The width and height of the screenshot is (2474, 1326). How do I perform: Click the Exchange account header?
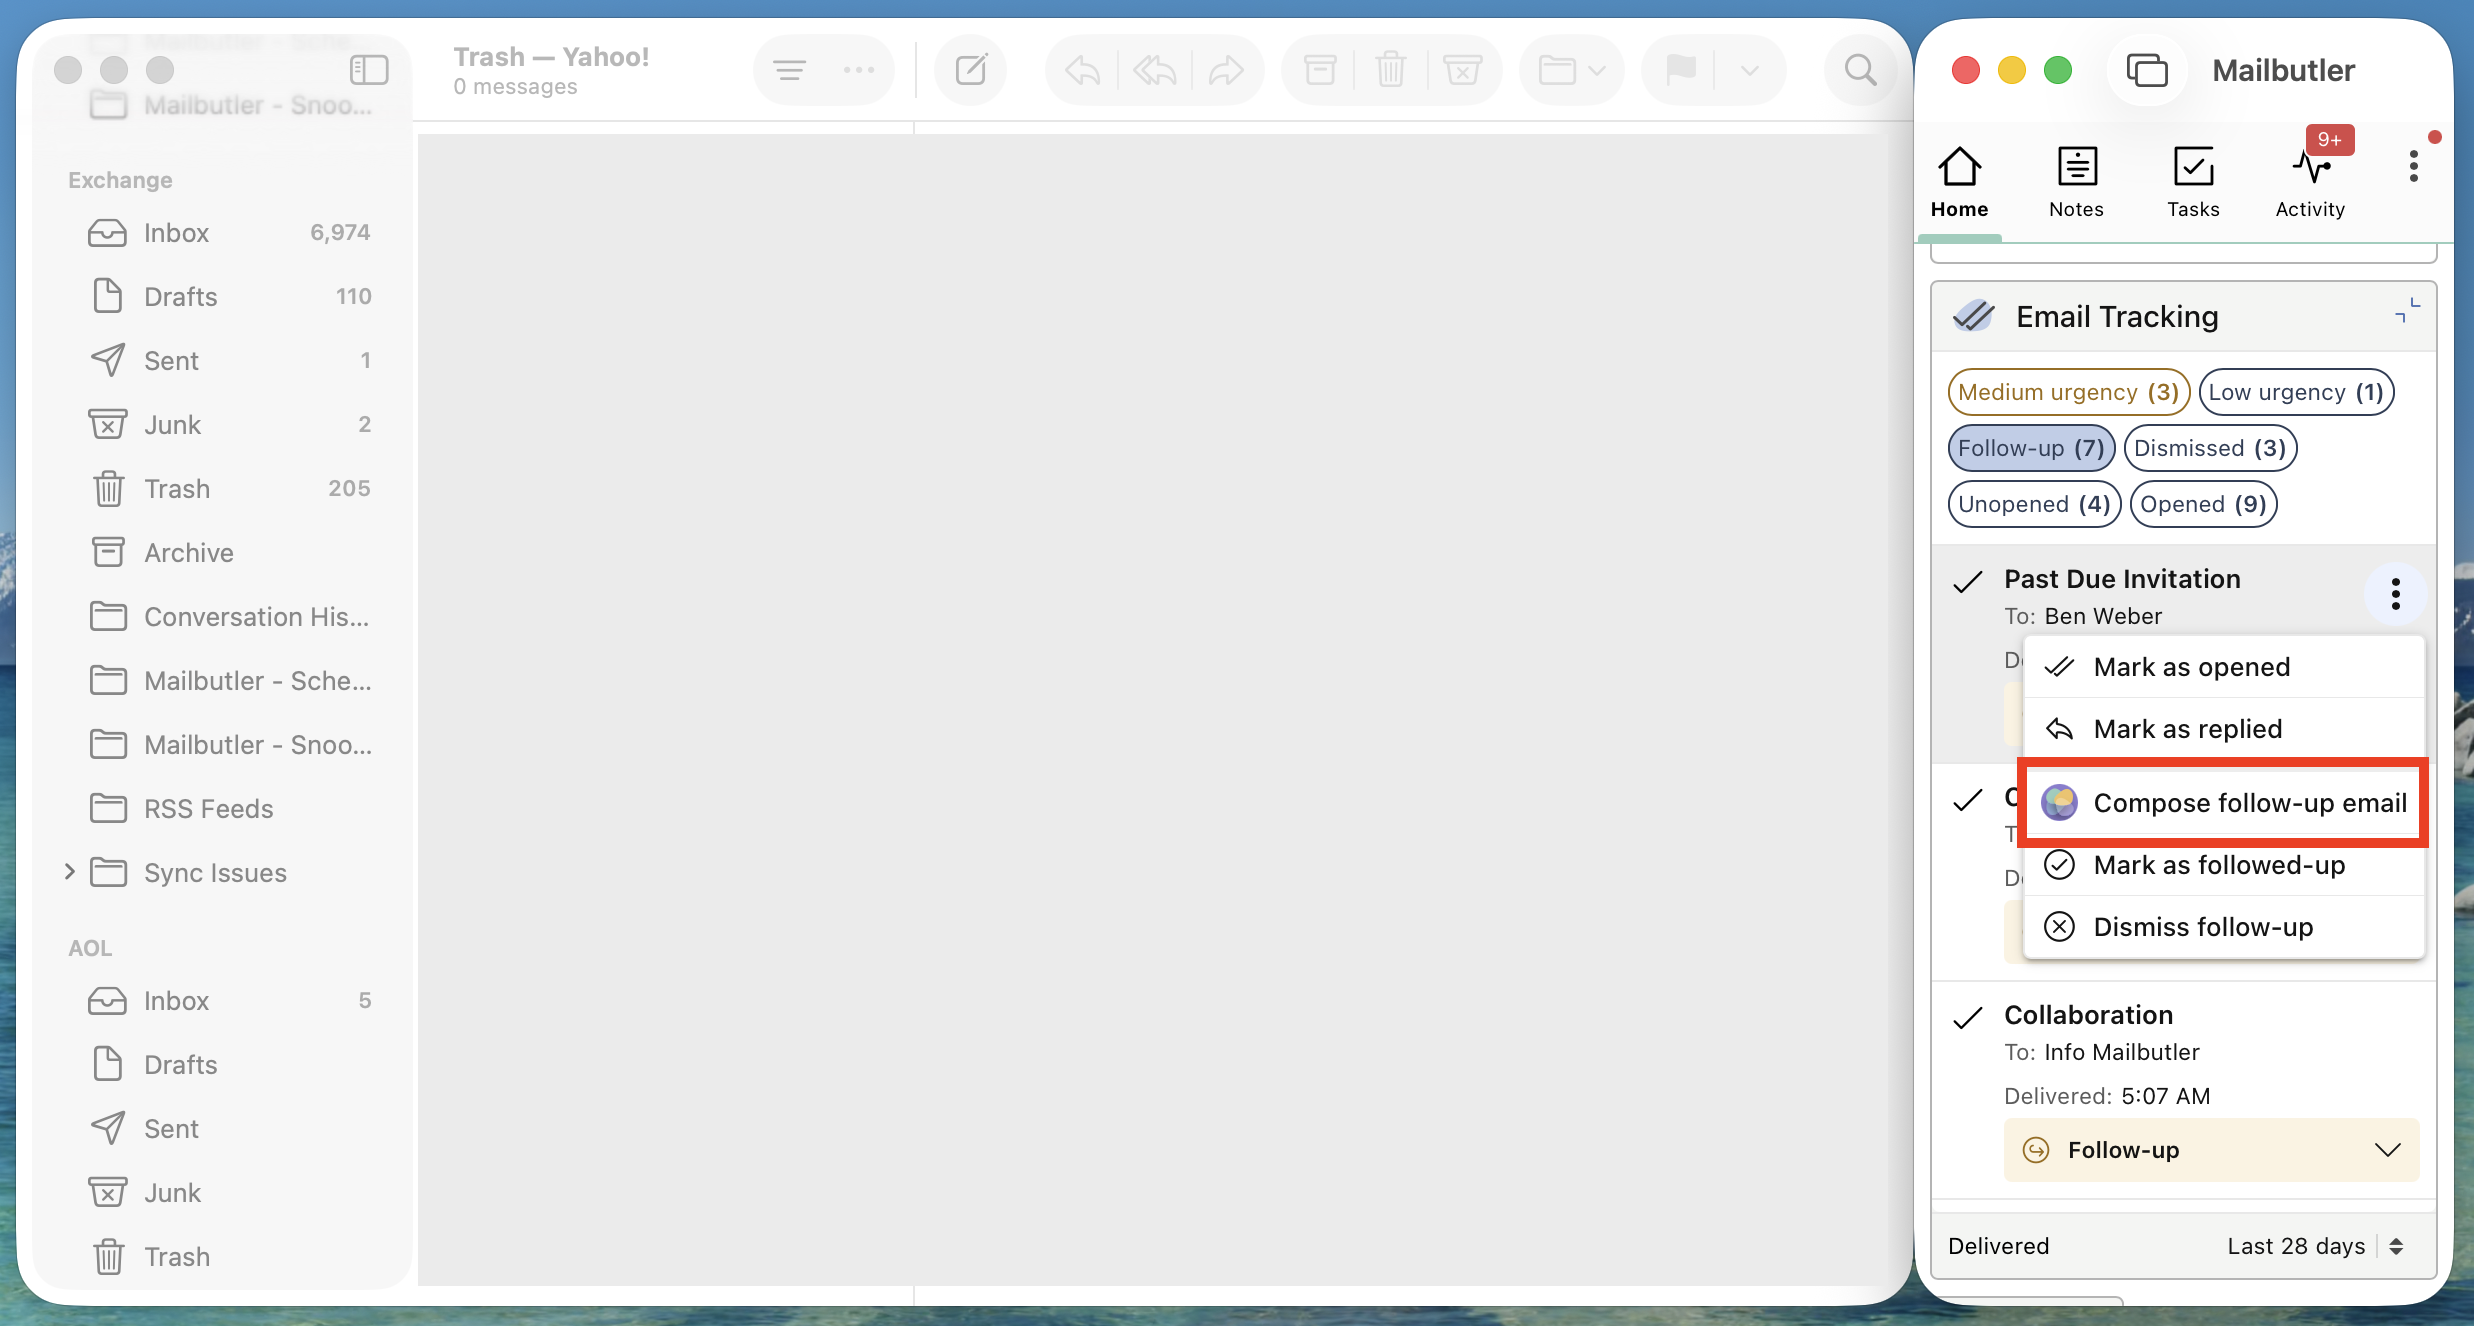[120, 180]
